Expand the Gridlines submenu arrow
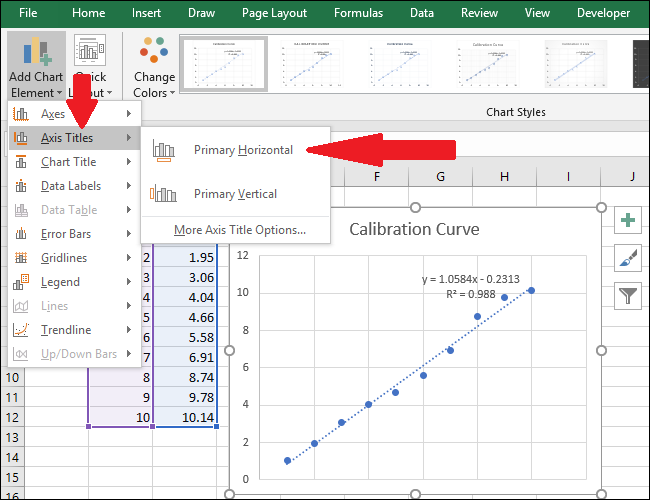Image resolution: width=650 pixels, height=500 pixels. [129, 258]
